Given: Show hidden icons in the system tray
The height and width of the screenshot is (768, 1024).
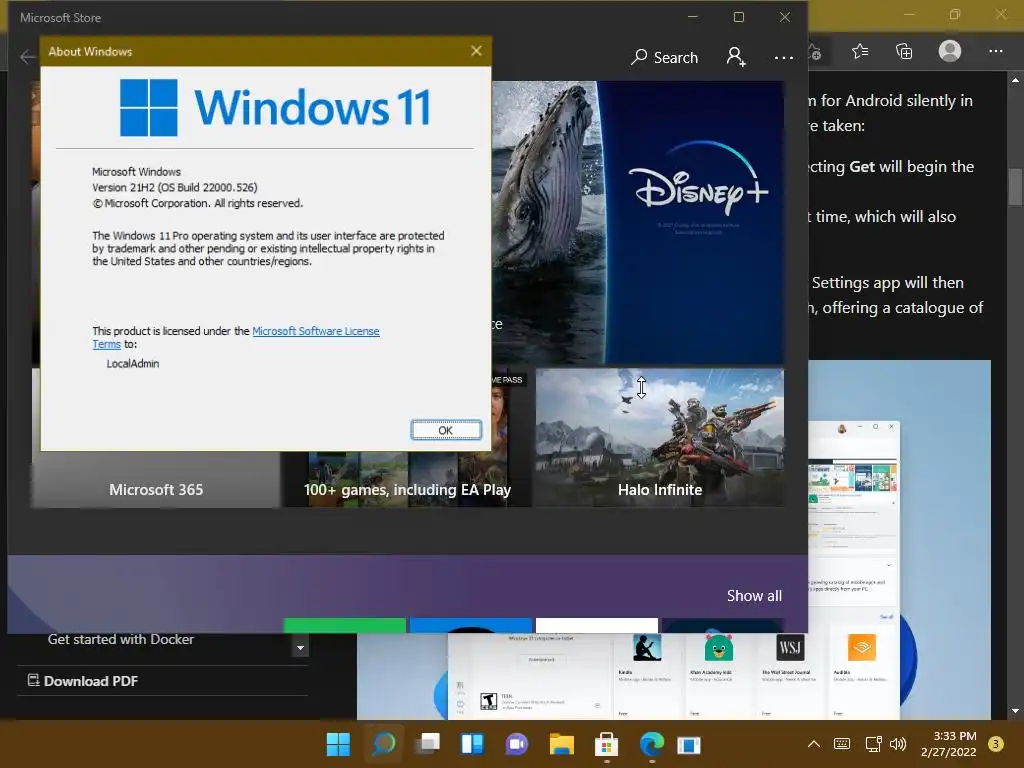Looking at the screenshot, I should click(814, 744).
